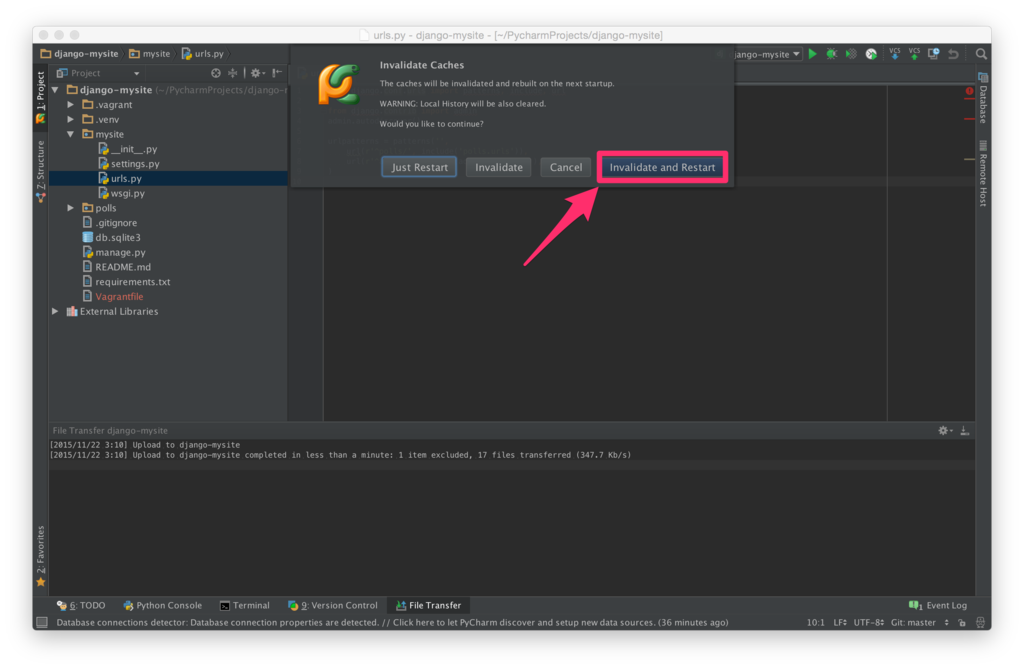
Task: Collapse the mysite folder in the tree
Action: point(71,135)
